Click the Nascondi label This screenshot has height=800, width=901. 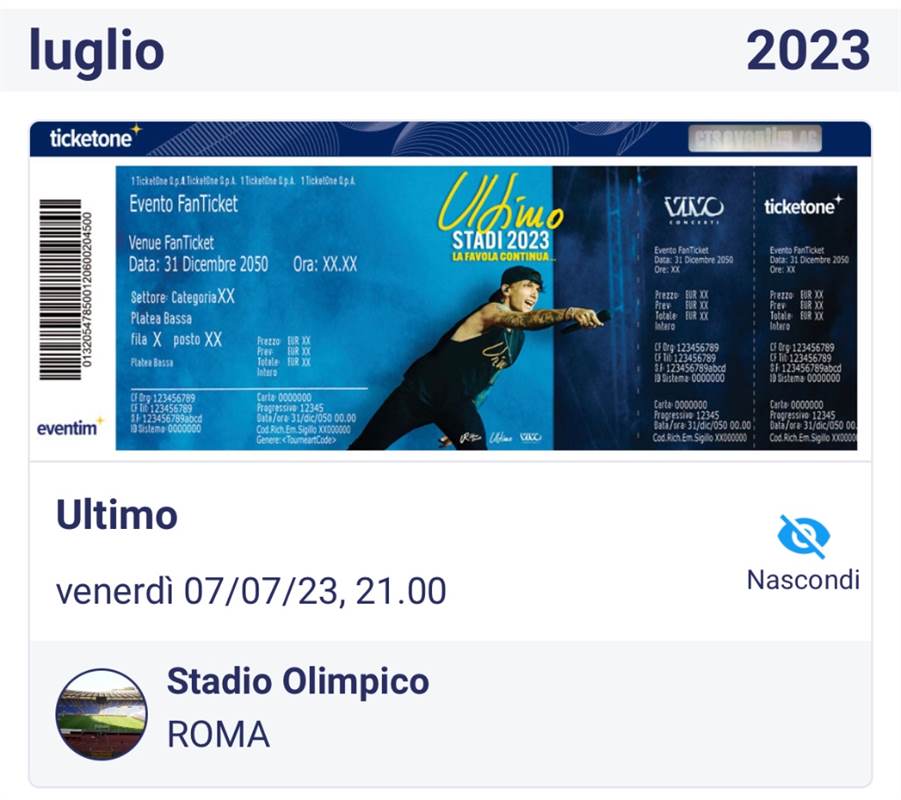pos(803,579)
